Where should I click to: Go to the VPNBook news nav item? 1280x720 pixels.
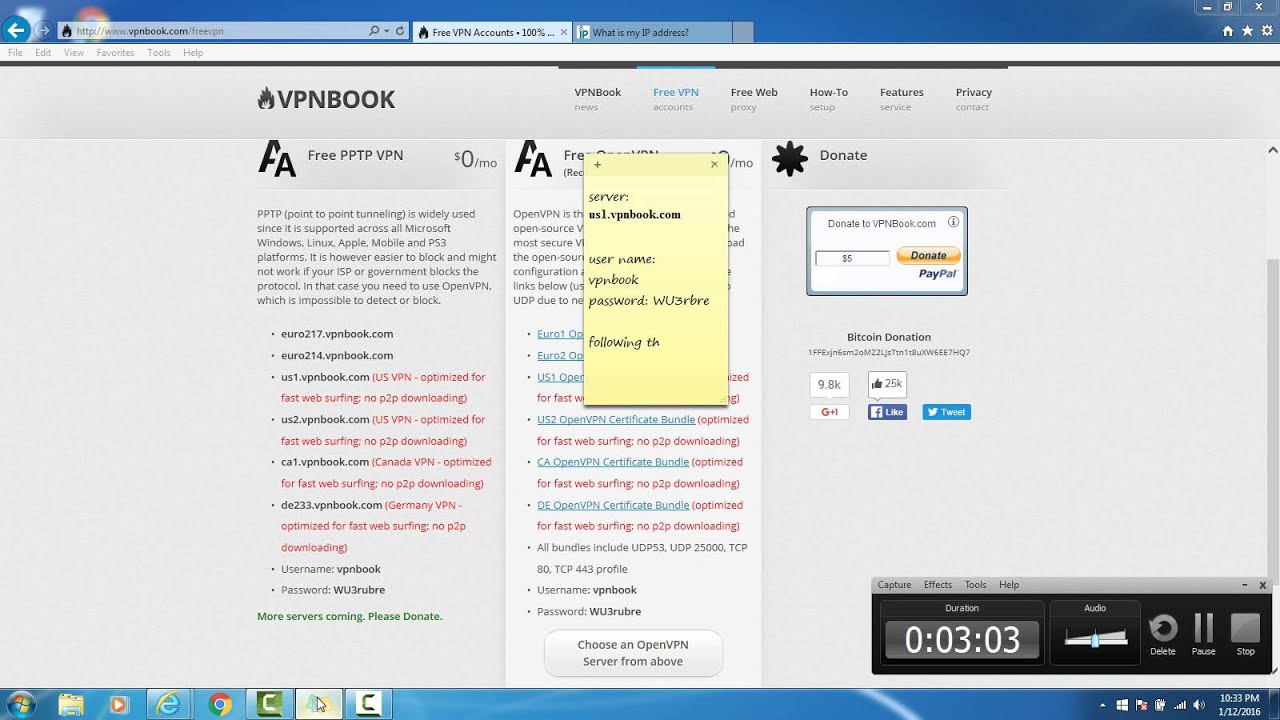[x=597, y=99]
